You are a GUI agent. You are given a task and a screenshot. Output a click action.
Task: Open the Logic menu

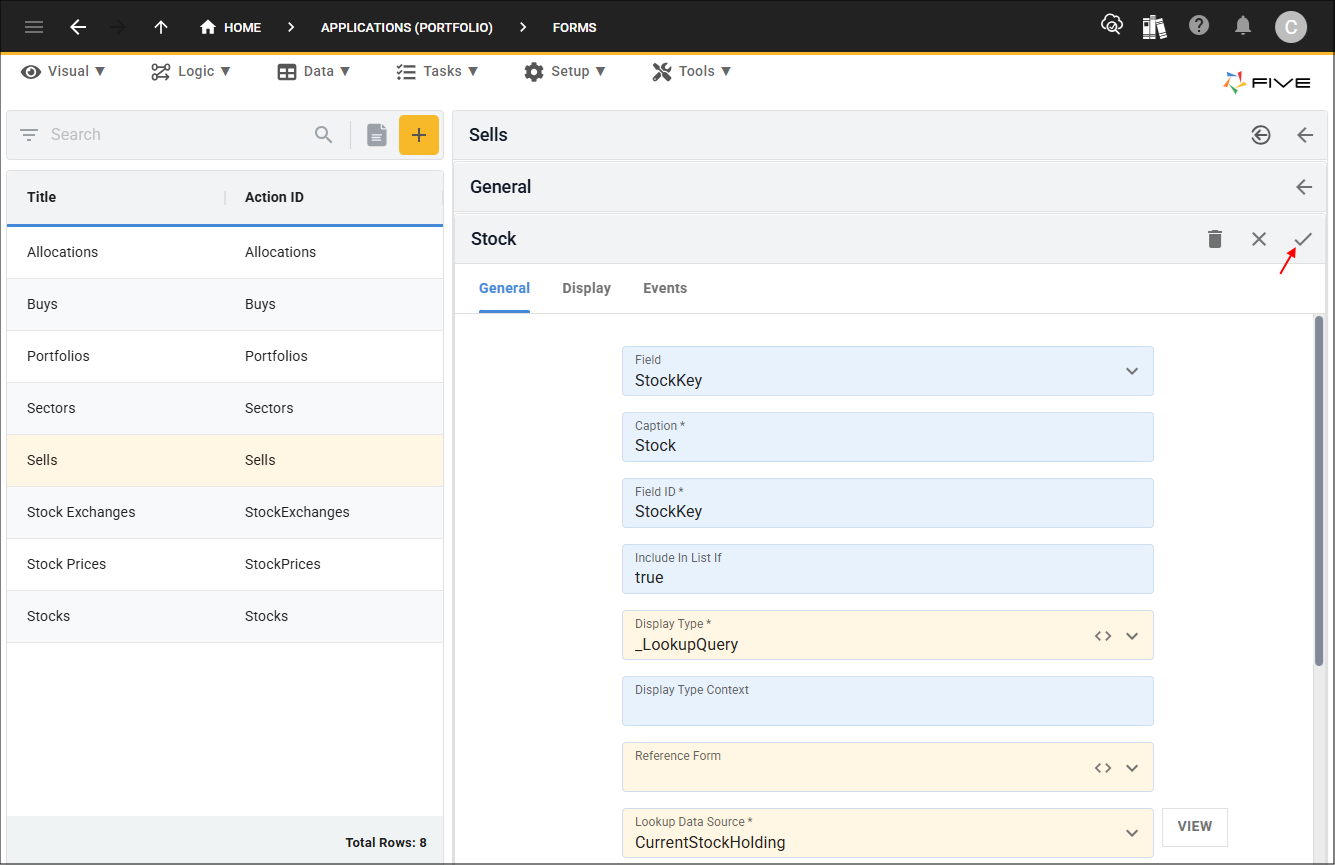point(191,71)
